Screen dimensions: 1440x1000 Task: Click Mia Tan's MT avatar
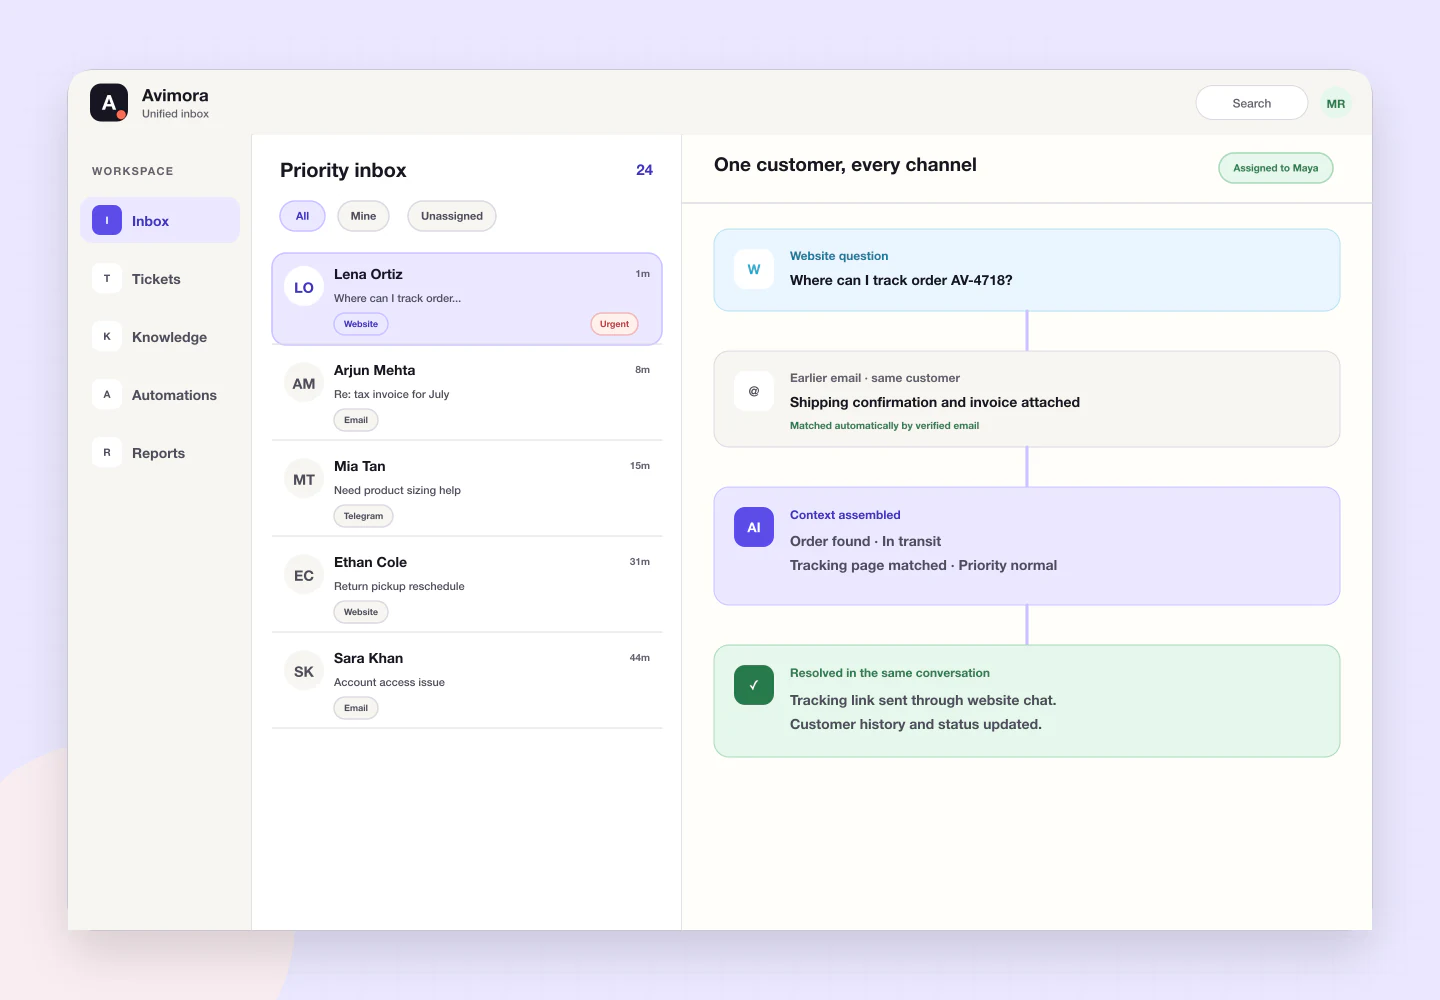pos(304,479)
